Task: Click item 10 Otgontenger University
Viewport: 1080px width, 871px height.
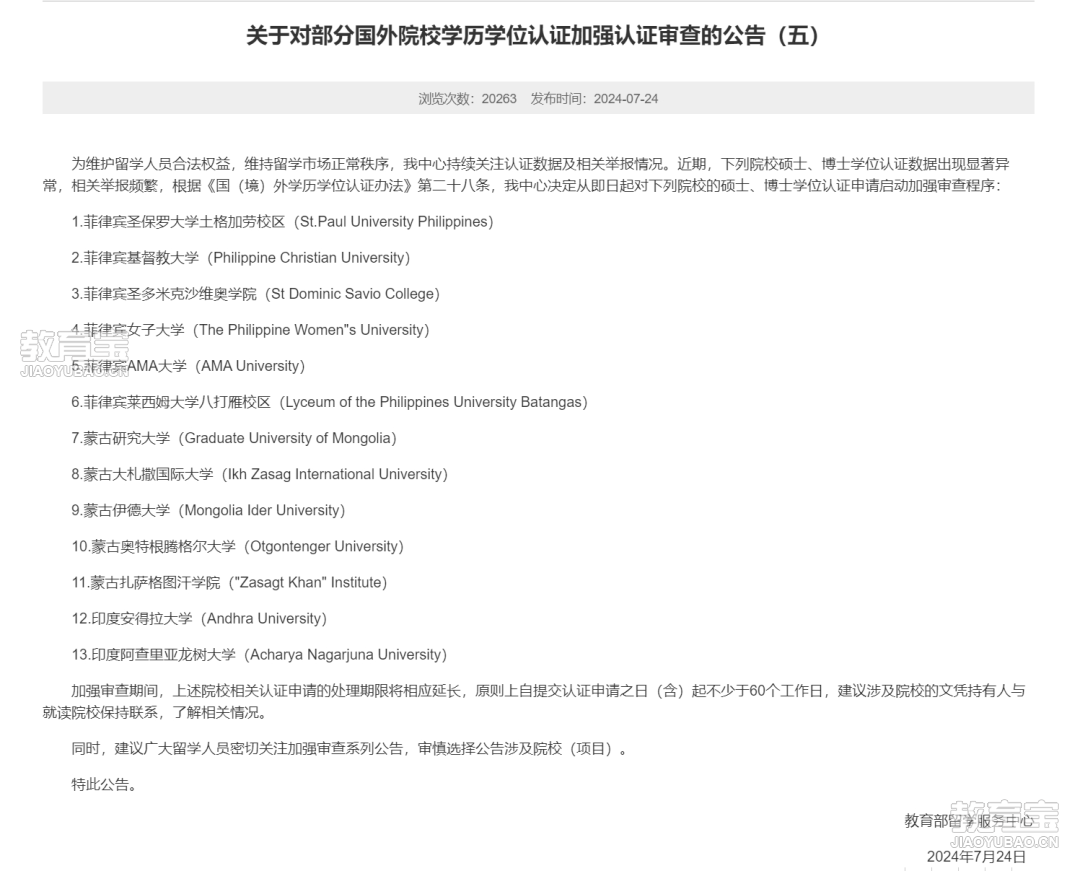Action: coord(238,547)
